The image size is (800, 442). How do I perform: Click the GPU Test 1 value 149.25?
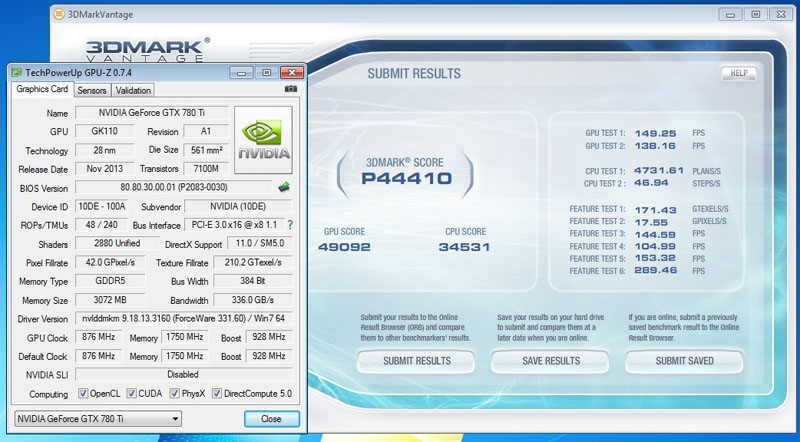(655, 133)
